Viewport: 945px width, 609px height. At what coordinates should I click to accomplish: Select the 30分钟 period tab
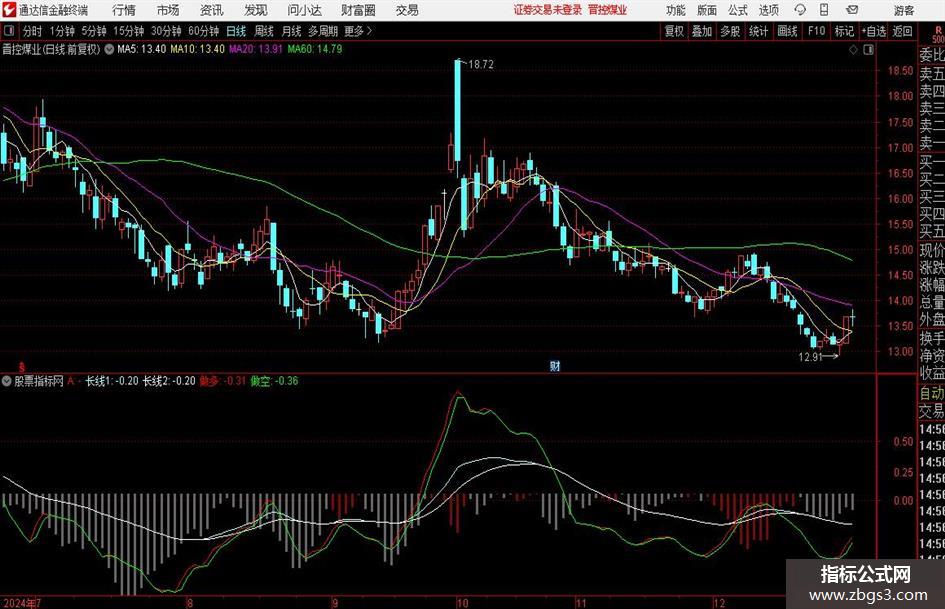(166, 31)
